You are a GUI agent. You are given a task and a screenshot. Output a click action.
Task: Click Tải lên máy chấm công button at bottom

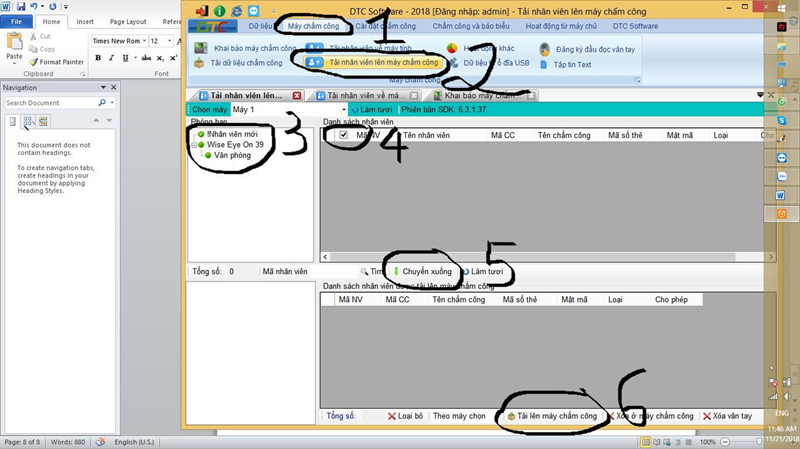pyautogui.click(x=552, y=415)
